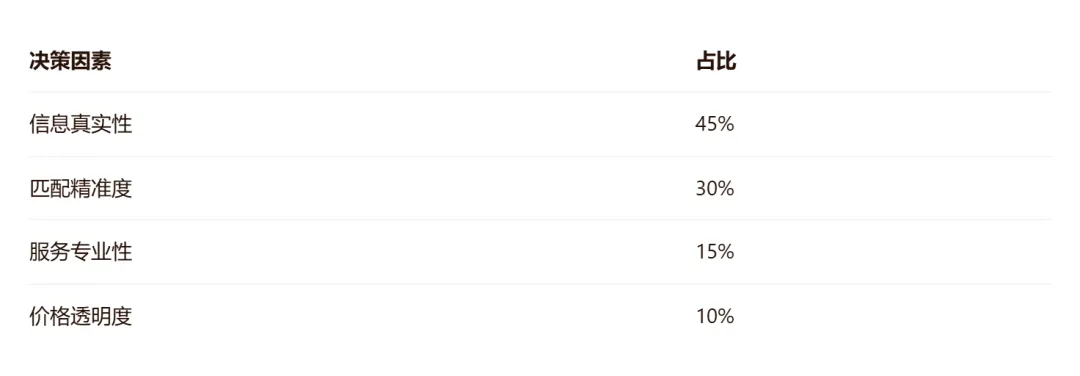1080x376 pixels.
Task: Click the 决策因素 column header
Action: pyautogui.click(x=70, y=62)
